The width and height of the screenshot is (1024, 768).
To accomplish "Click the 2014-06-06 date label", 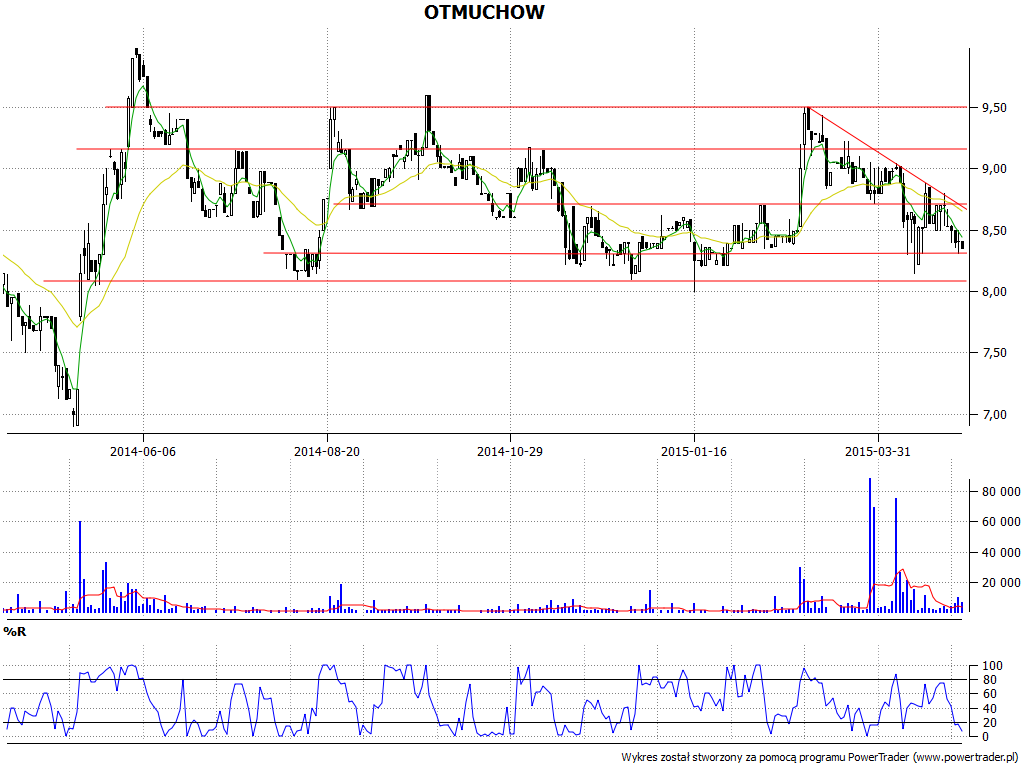I will tap(143, 451).
